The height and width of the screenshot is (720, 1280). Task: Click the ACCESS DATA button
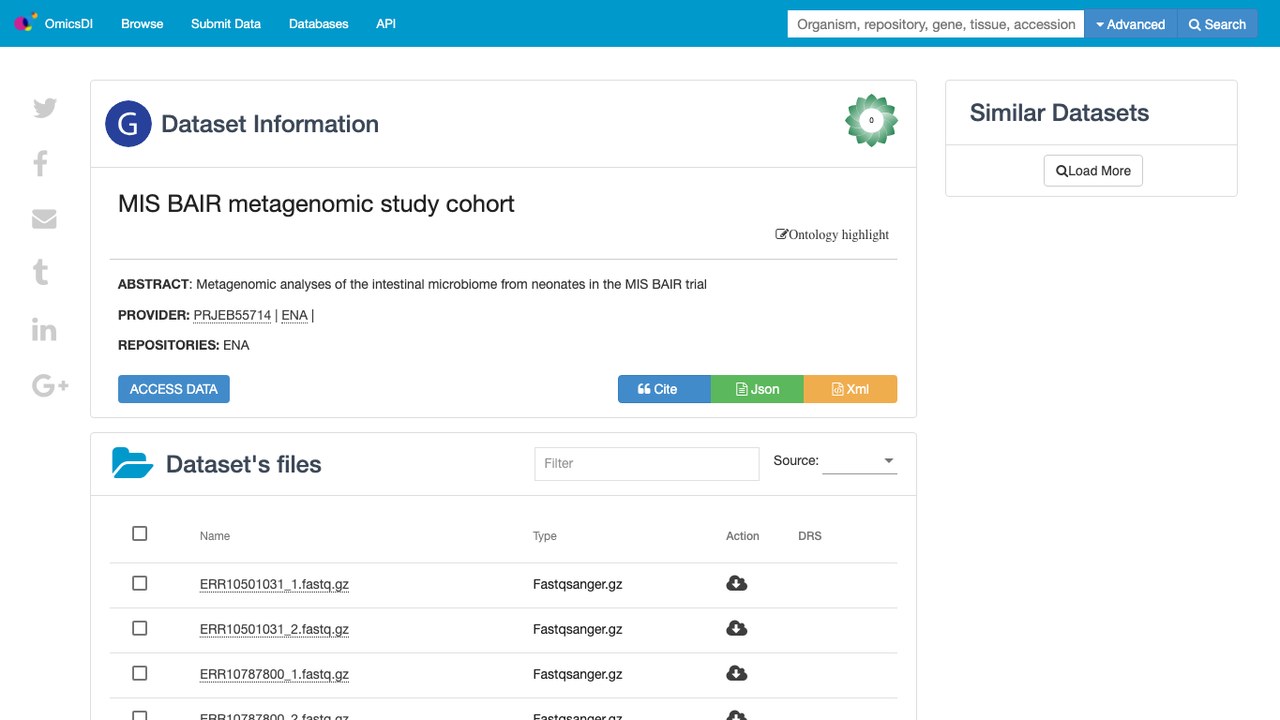coord(174,389)
